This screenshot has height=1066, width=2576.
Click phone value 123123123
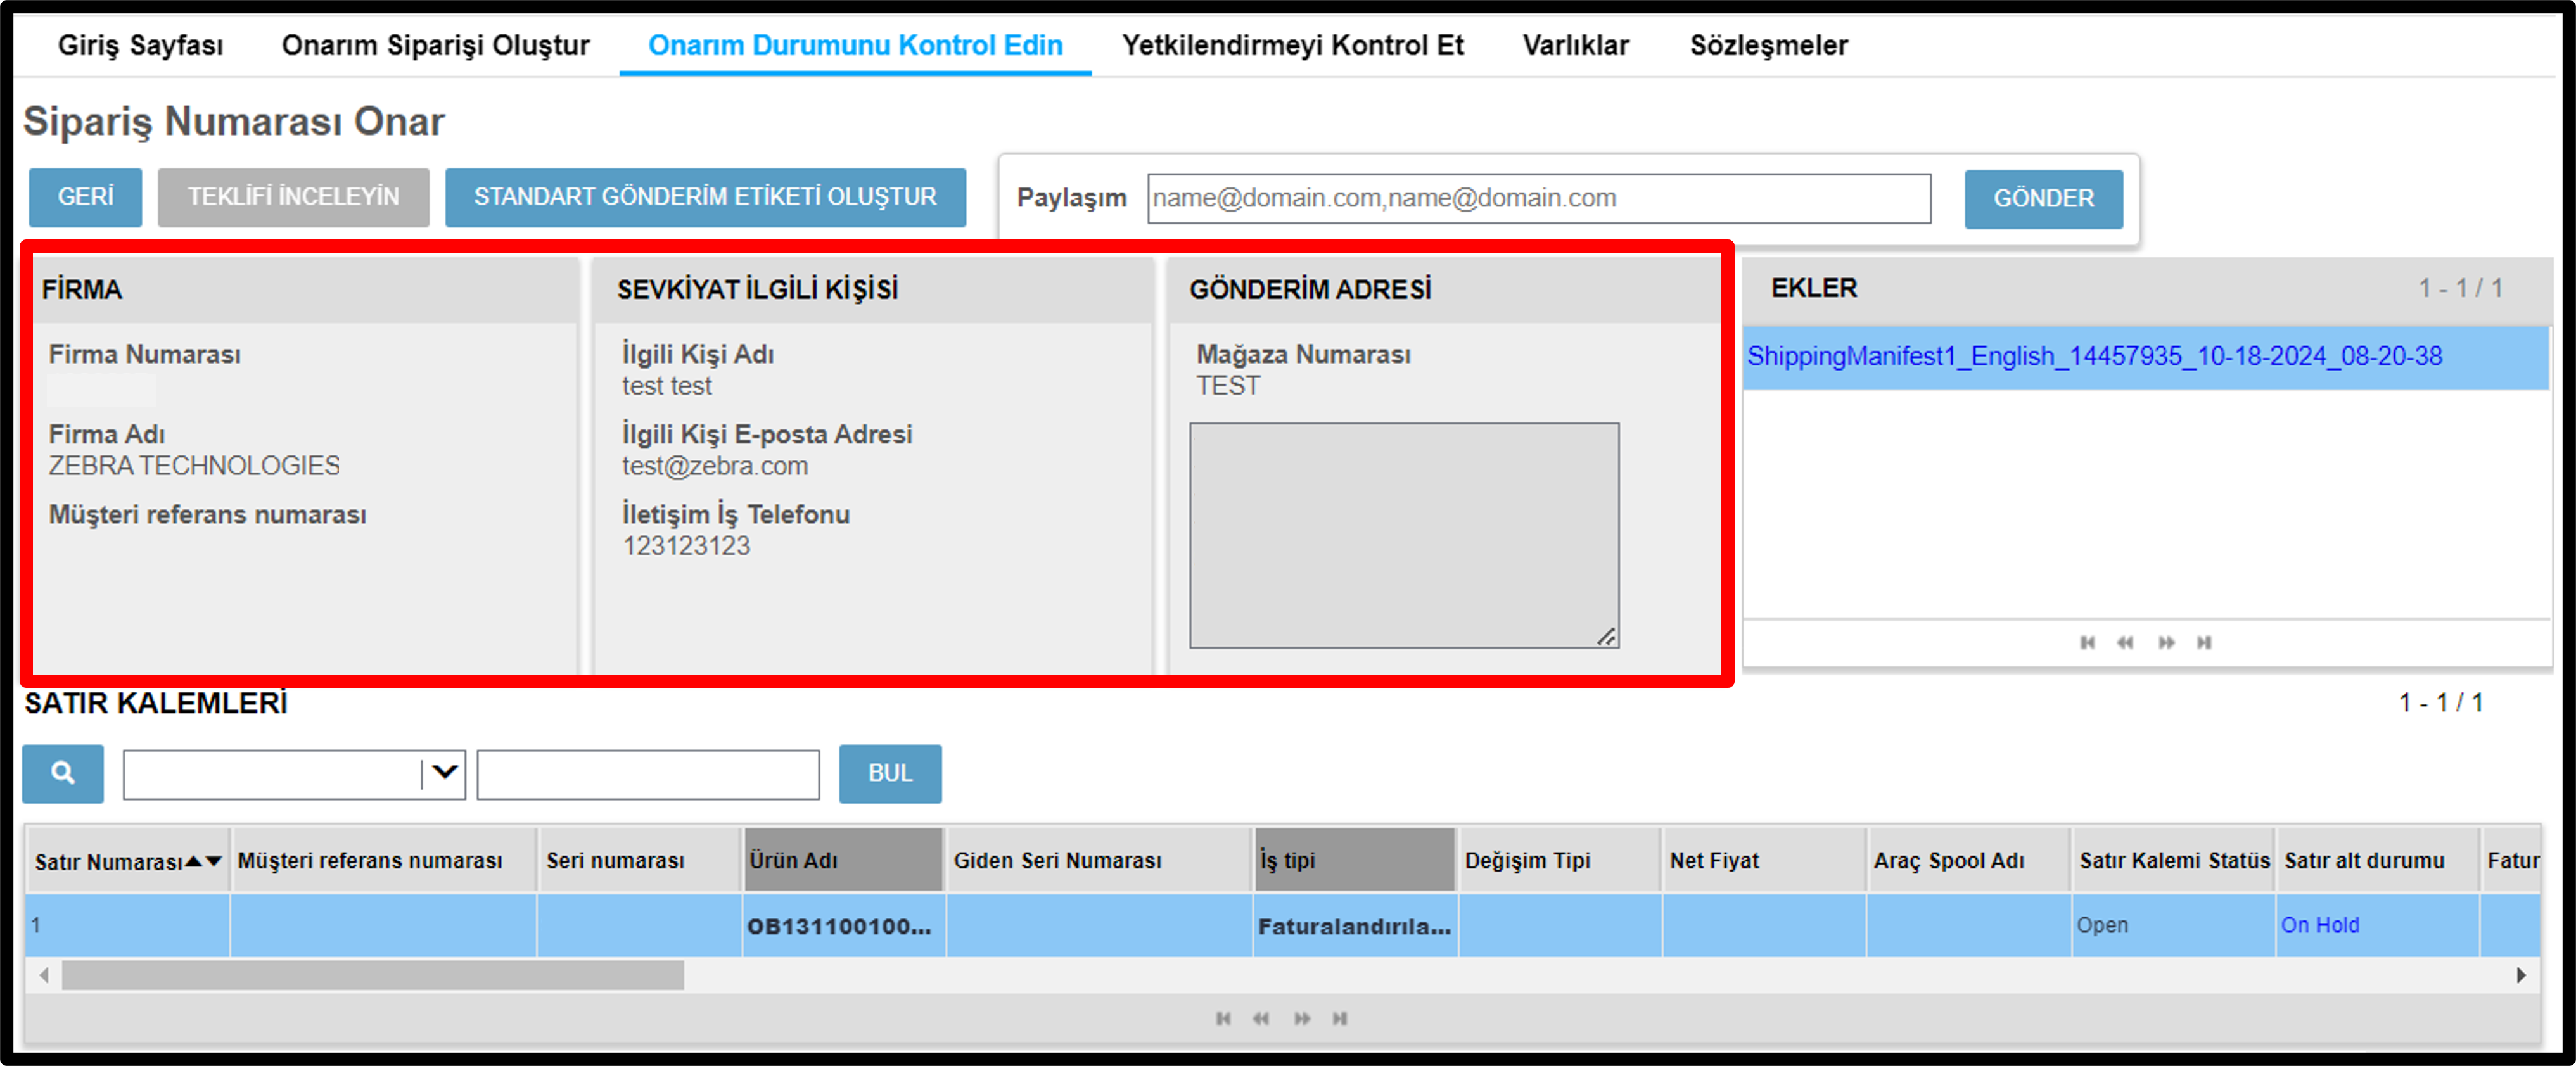[686, 546]
